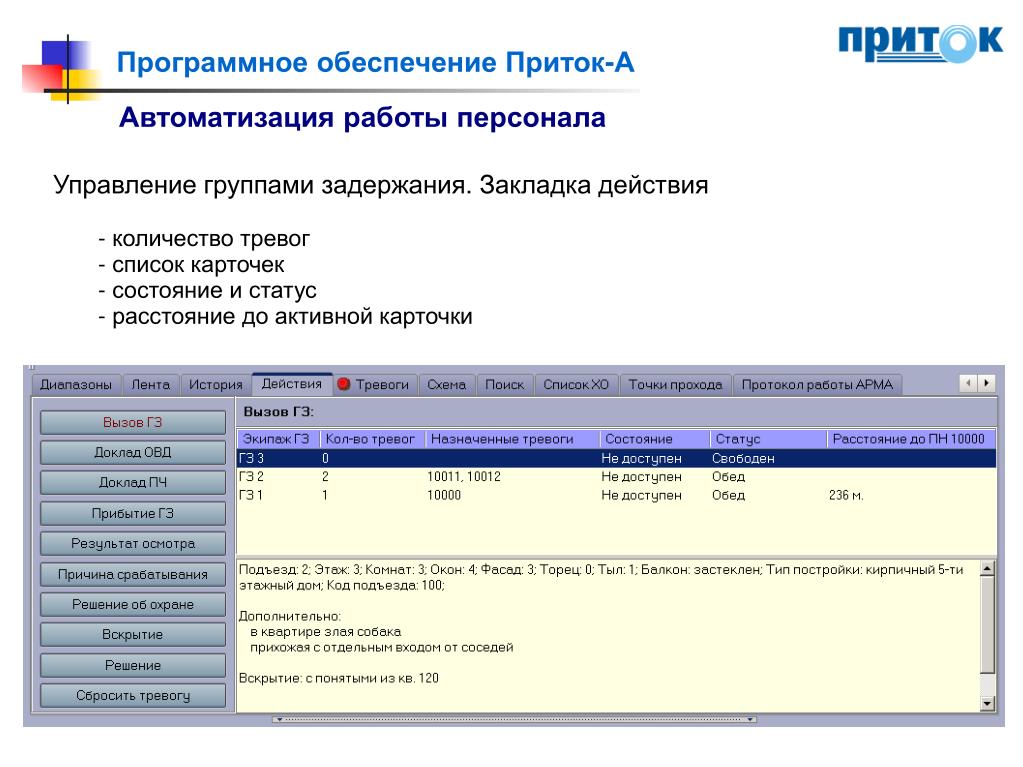Viewport: 1023px width, 767px height.
Task: Click the Результат осмотра button
Action: (x=132, y=543)
